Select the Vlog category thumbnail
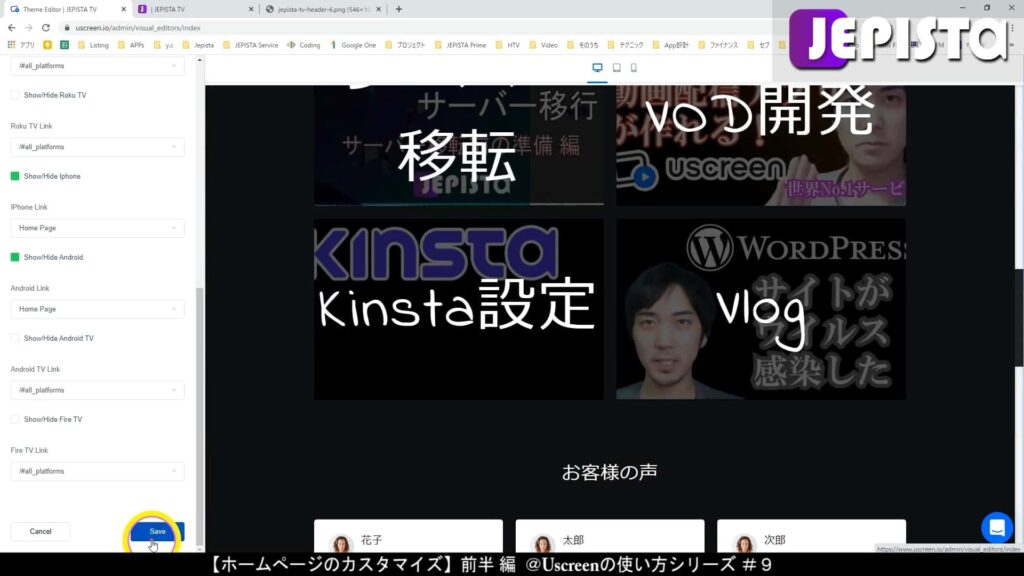This screenshot has height=576, width=1024. click(x=761, y=309)
